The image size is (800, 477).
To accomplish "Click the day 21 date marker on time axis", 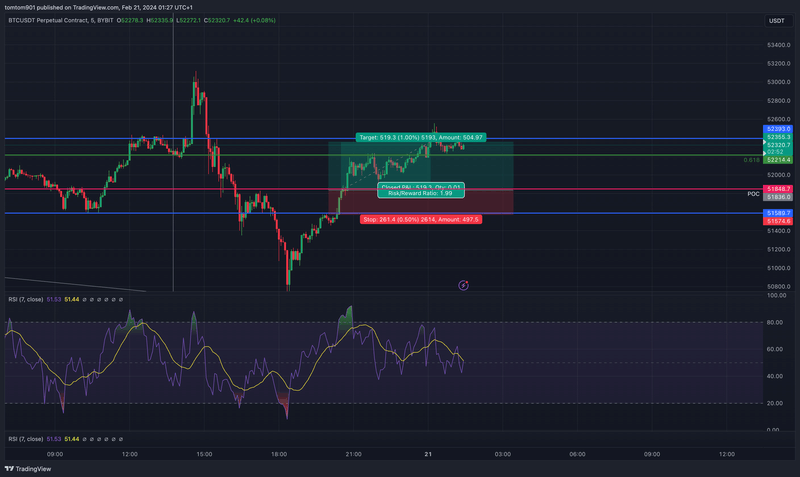I will click(428, 454).
